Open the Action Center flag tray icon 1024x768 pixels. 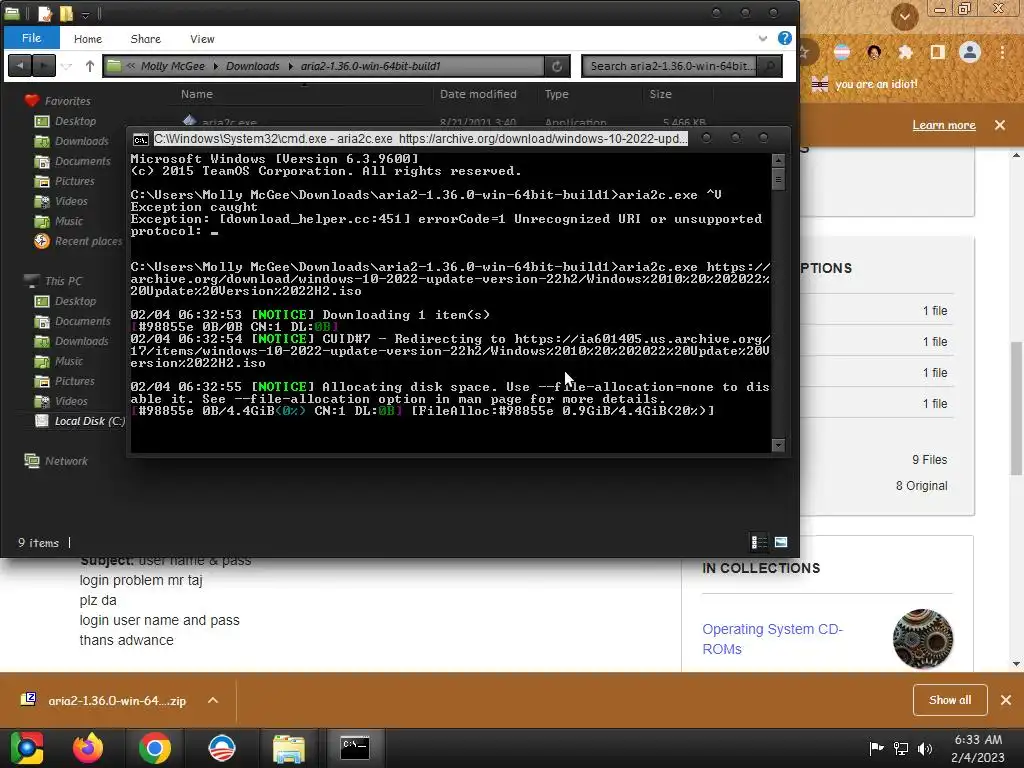click(x=876, y=748)
